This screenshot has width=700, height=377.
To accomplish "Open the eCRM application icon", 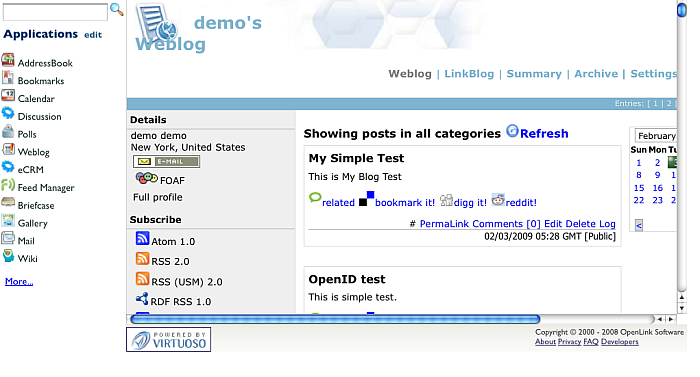I will pyautogui.click(x=8, y=167).
